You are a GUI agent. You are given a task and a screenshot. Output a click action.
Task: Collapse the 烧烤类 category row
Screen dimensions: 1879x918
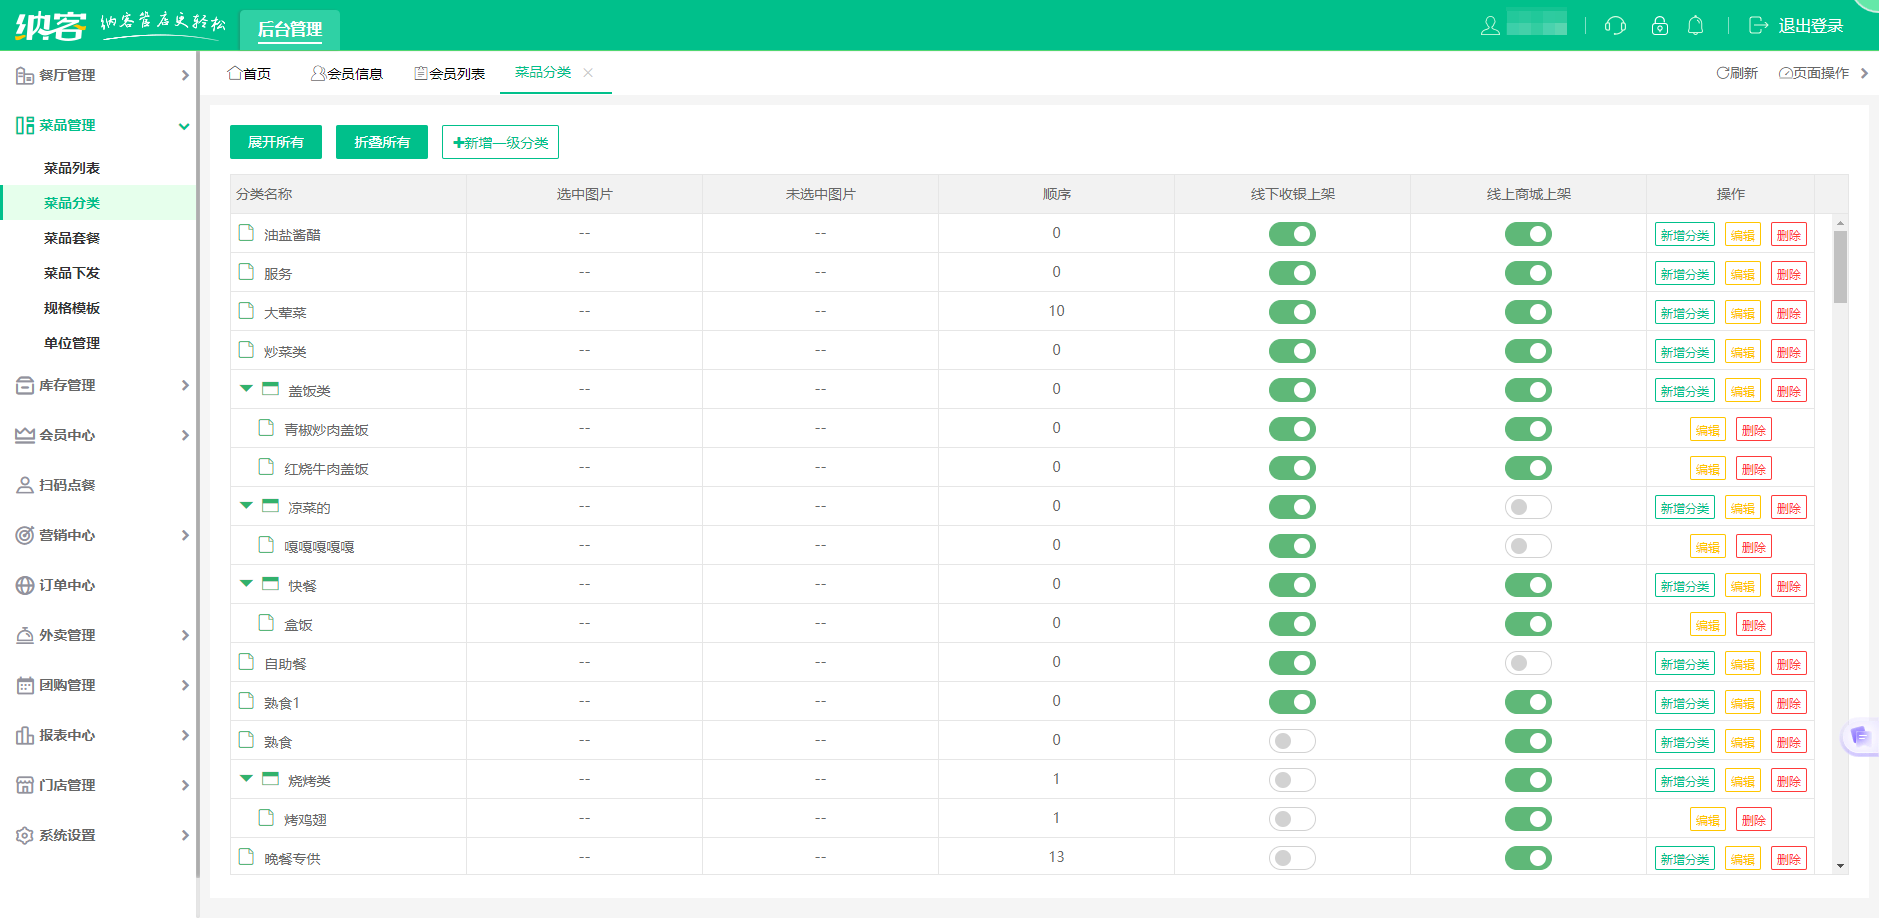[246, 778]
